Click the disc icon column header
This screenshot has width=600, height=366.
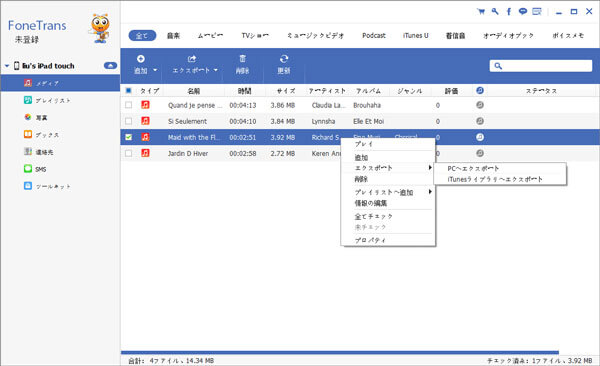[480, 90]
